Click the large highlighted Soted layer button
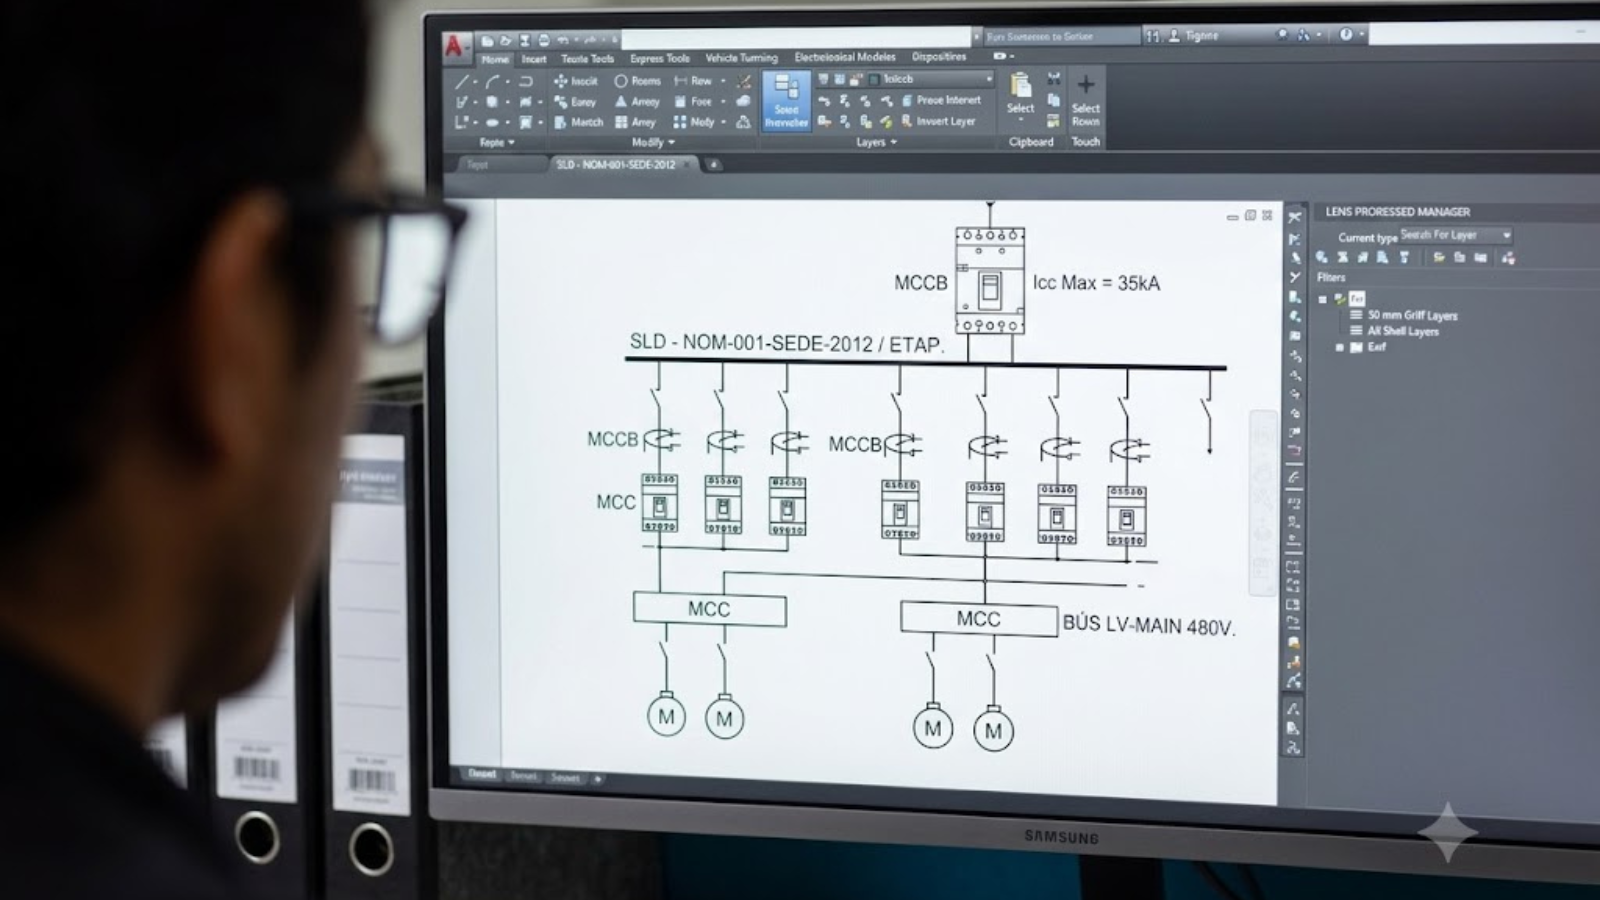1600x900 pixels. (x=786, y=100)
